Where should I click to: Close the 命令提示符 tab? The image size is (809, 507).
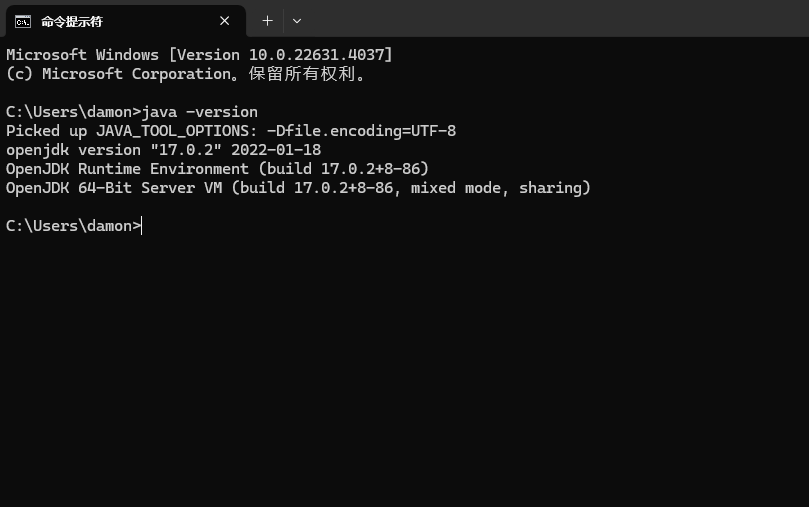[x=225, y=21]
